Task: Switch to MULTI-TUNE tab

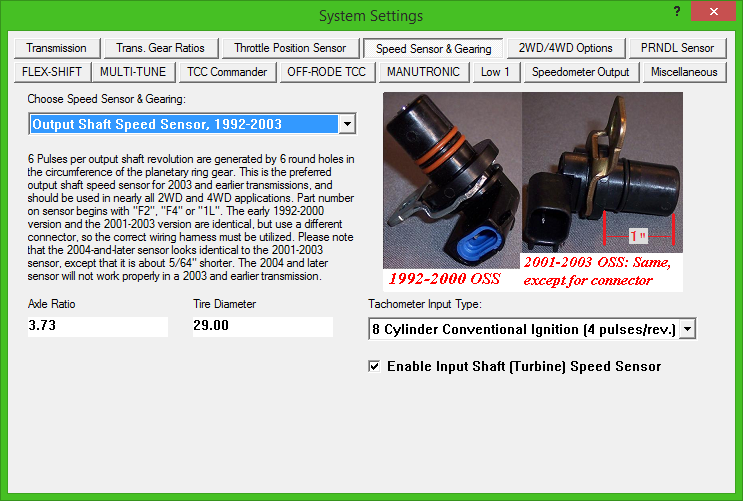Action: (x=133, y=72)
